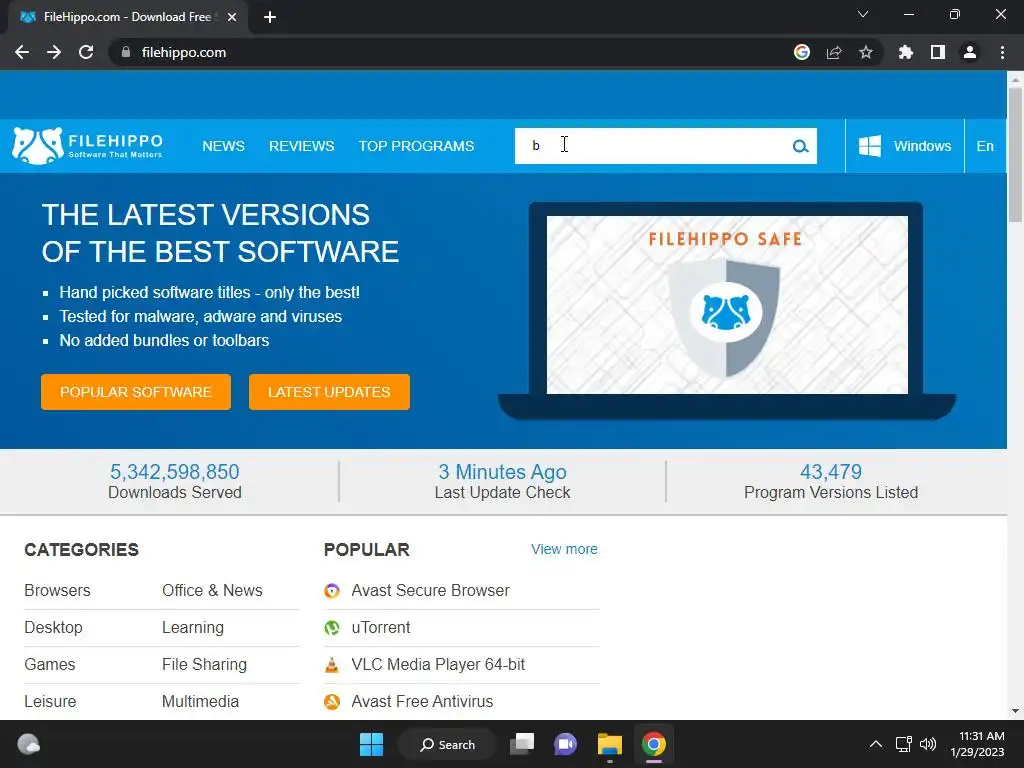Click the network tray icon
Viewport: 1024px width, 768px height.
pyautogui.click(x=904, y=744)
